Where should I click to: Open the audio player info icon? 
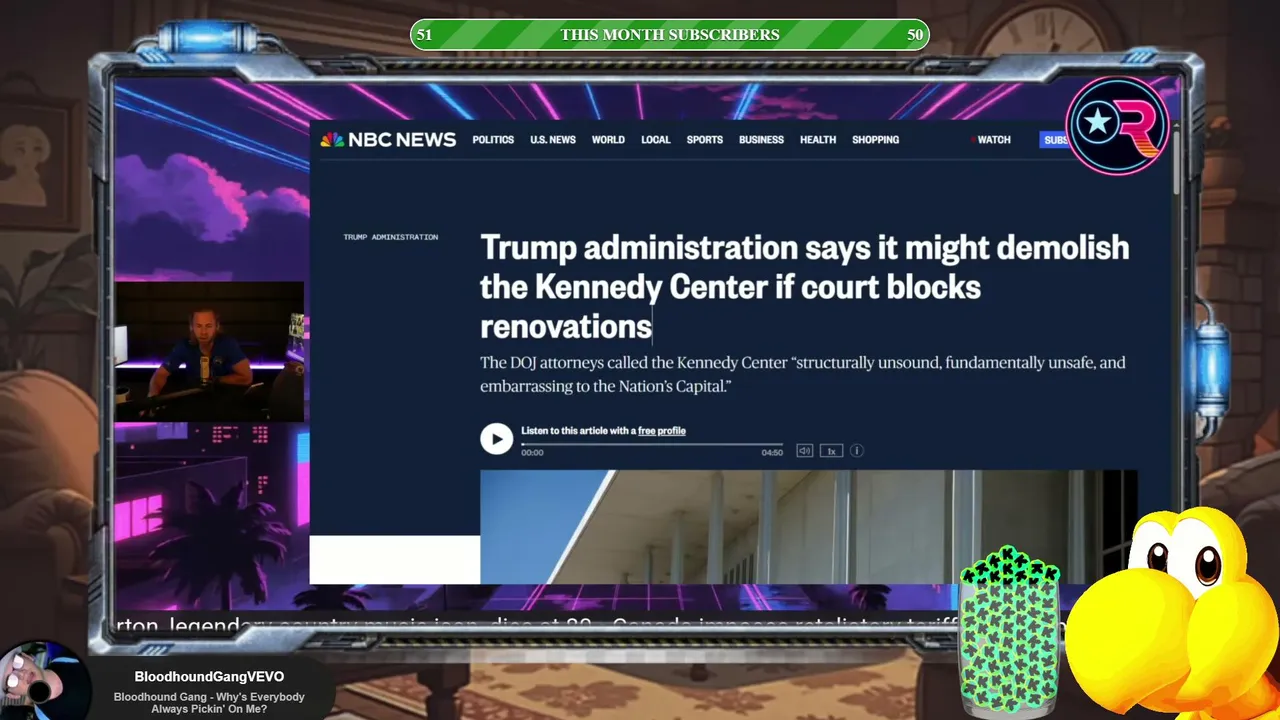(857, 451)
